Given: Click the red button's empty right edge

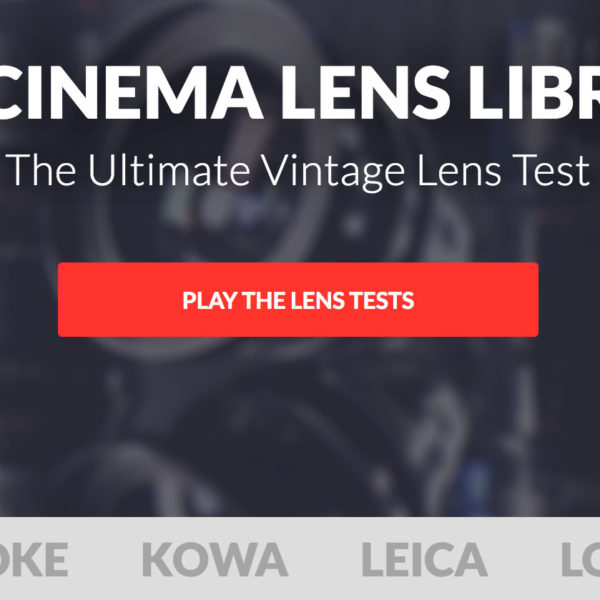Looking at the screenshot, I should point(478,300).
